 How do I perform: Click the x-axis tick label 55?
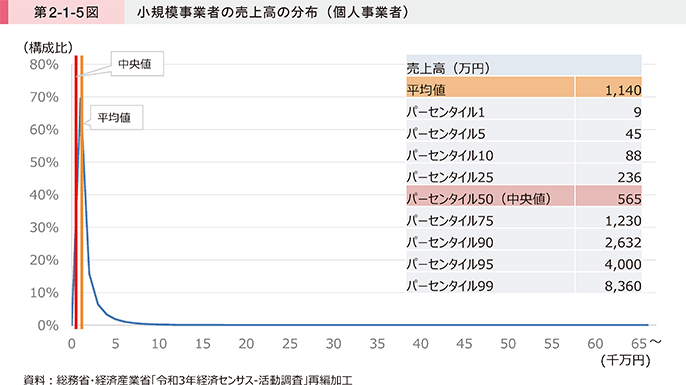click(x=552, y=344)
